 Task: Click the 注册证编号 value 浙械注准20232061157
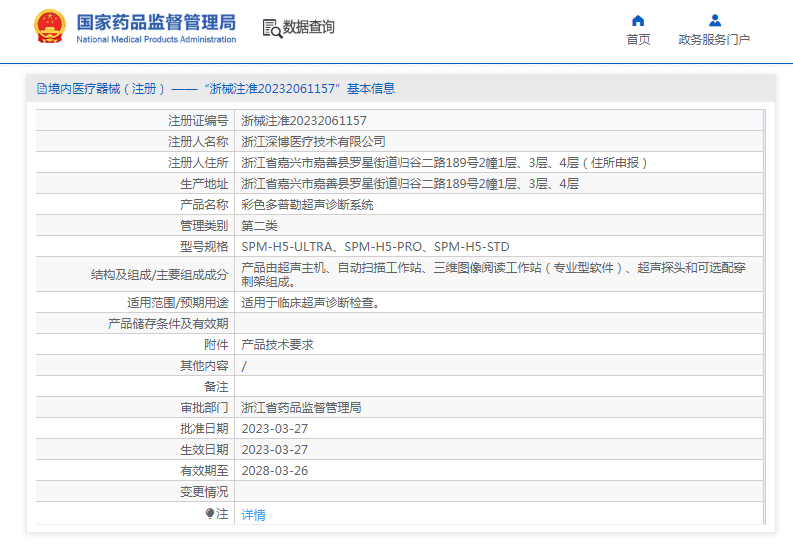[x=304, y=120]
